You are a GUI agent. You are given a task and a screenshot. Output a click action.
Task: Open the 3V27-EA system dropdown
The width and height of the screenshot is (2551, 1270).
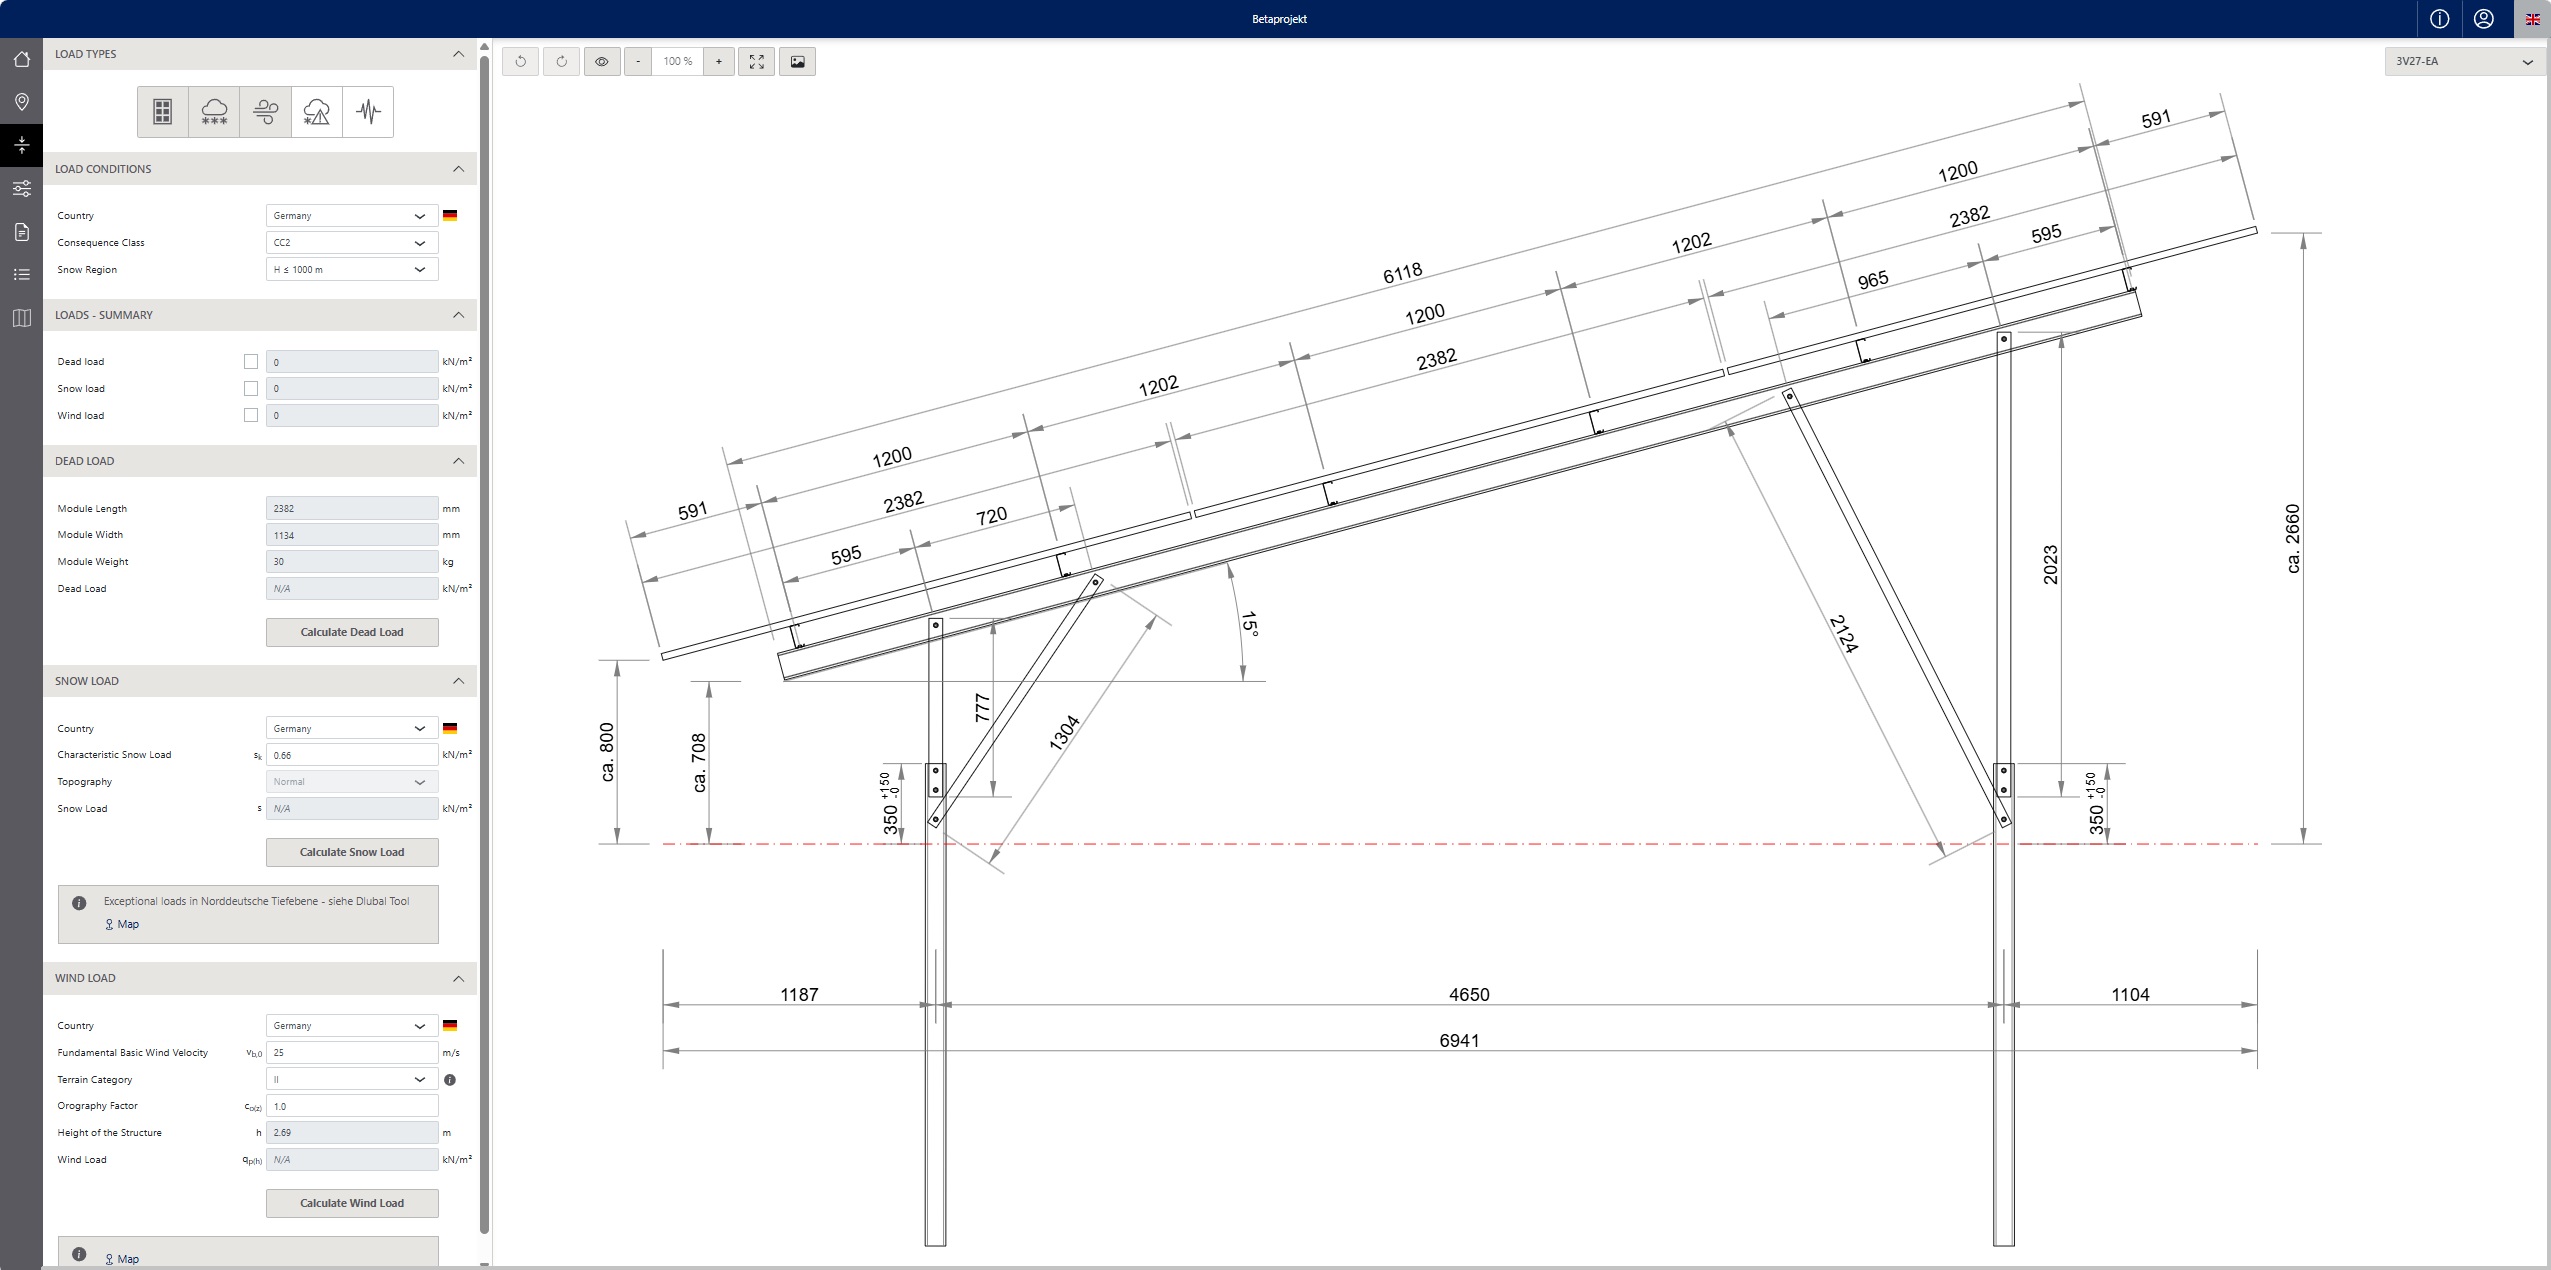tap(2464, 62)
